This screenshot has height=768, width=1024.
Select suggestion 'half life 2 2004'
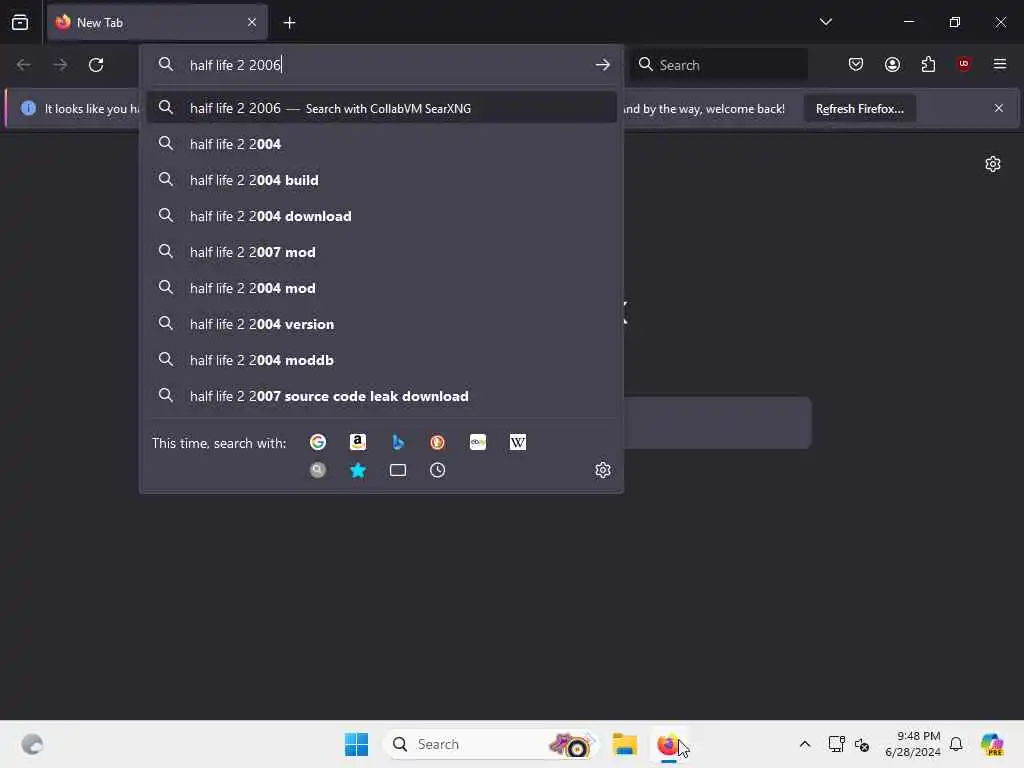coord(381,144)
